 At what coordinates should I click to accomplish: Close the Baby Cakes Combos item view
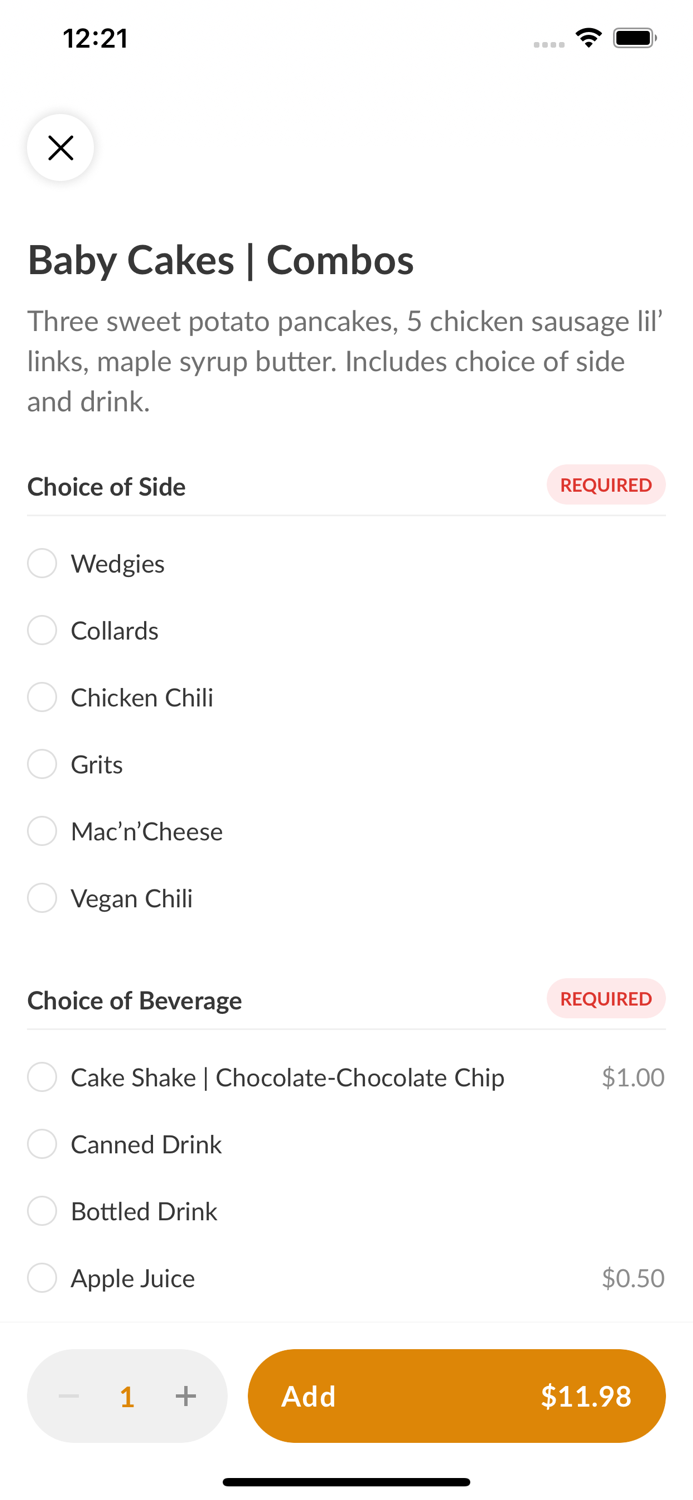[60, 147]
